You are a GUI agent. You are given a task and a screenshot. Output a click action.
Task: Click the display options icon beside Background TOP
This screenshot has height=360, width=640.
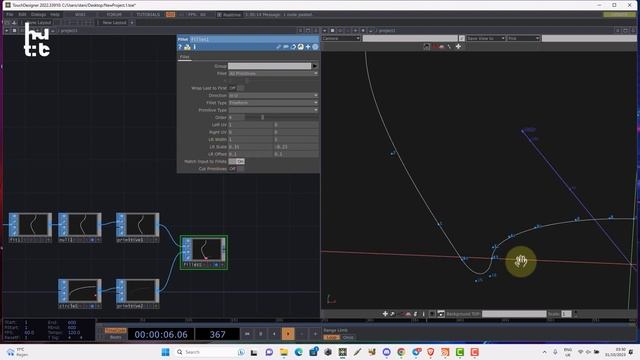coord(441,313)
